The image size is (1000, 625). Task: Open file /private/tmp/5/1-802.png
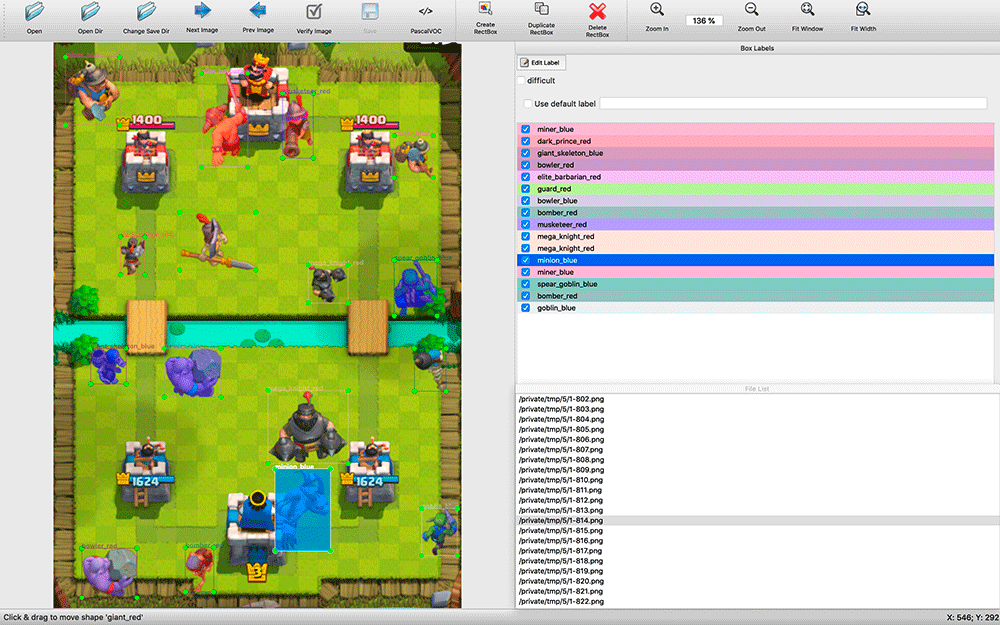coord(561,399)
